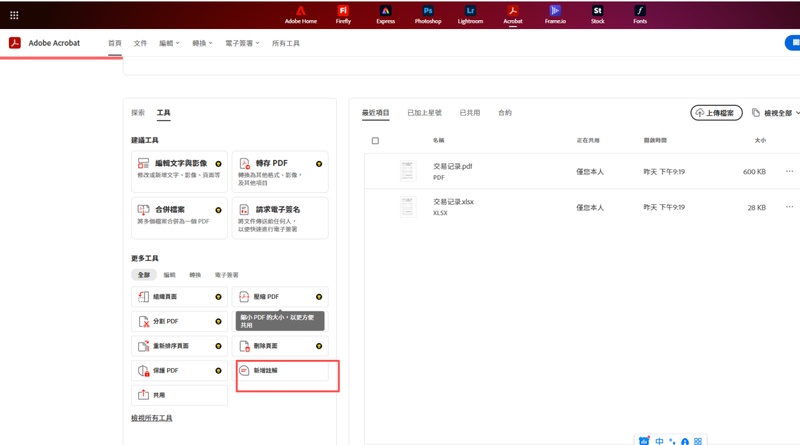Select the 新增註解 tool
The height and width of the screenshot is (445, 800).
282,370
